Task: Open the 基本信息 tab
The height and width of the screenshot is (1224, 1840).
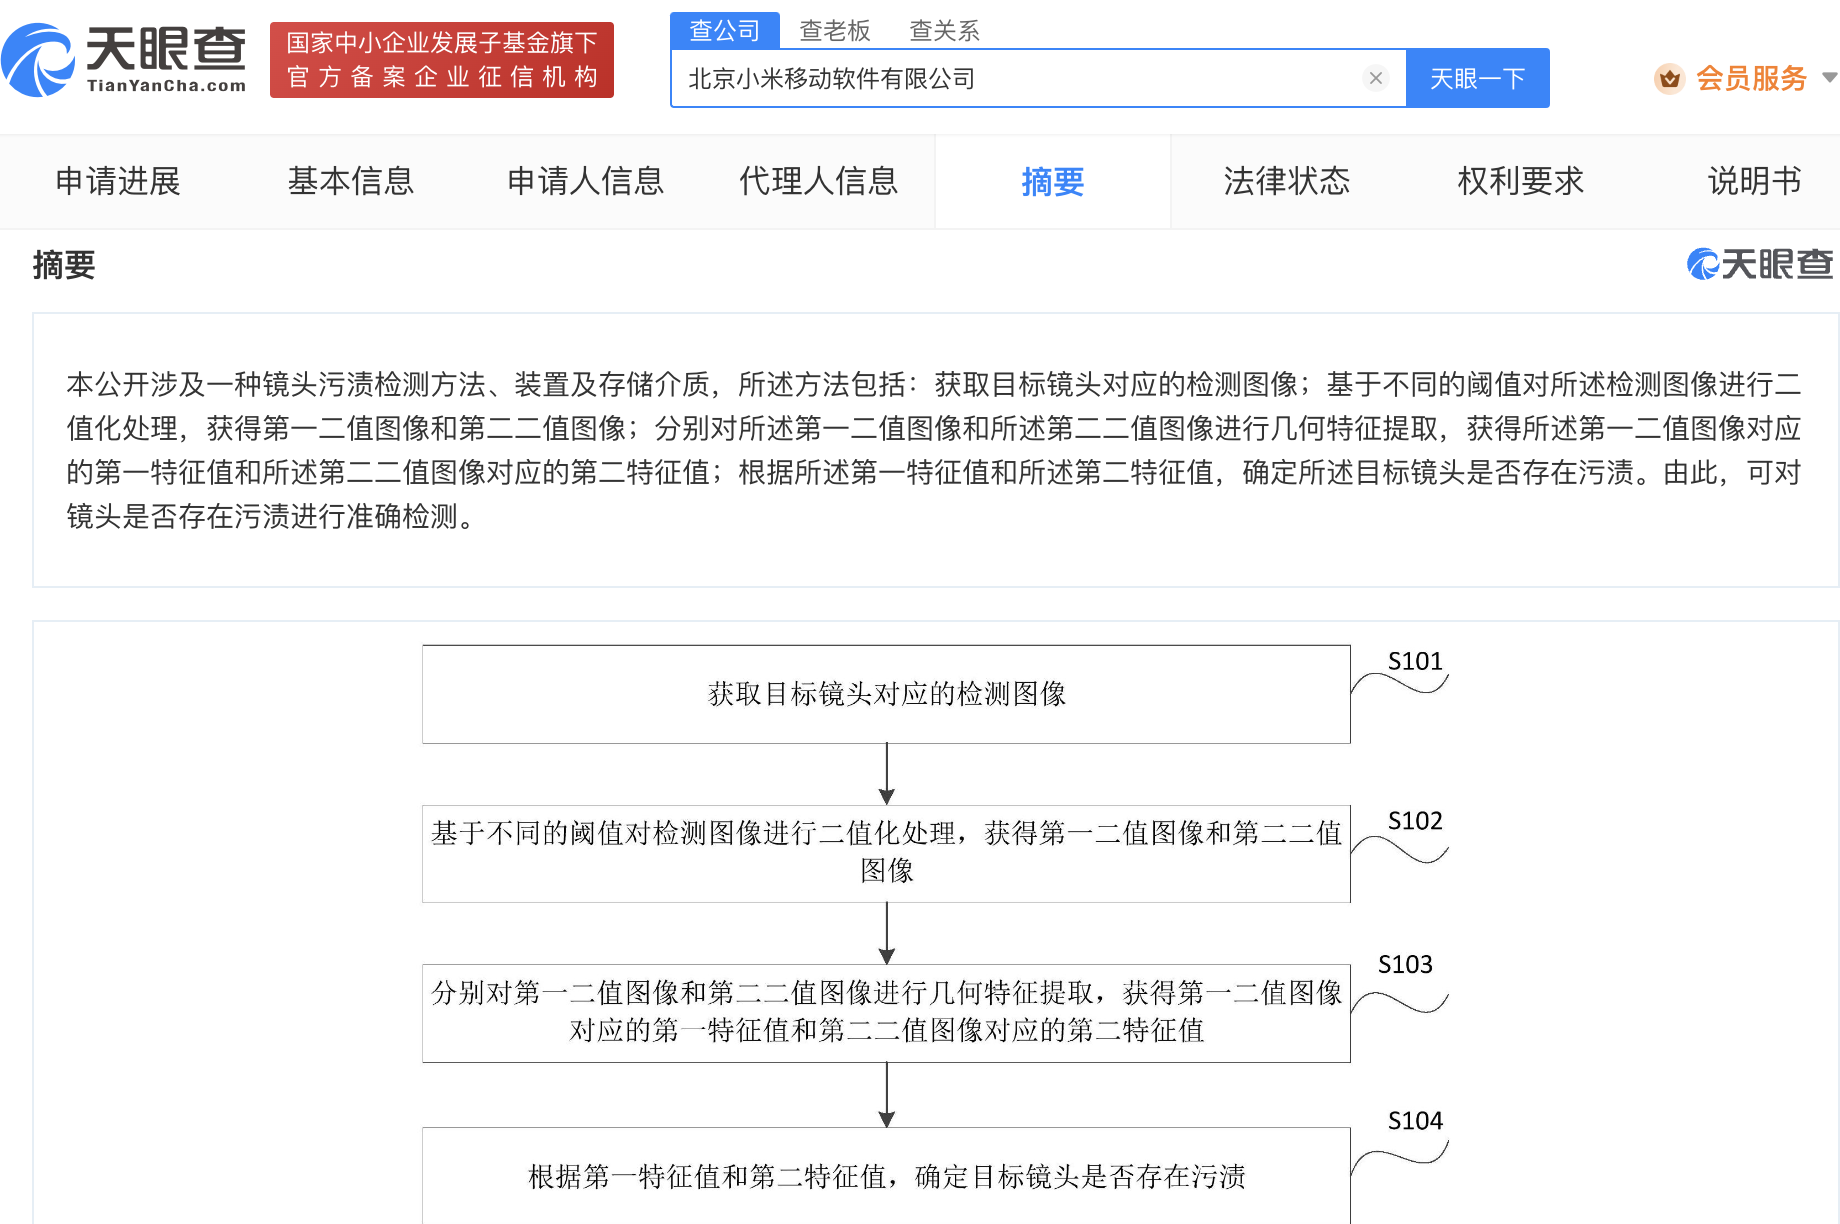Action: pos(351,181)
